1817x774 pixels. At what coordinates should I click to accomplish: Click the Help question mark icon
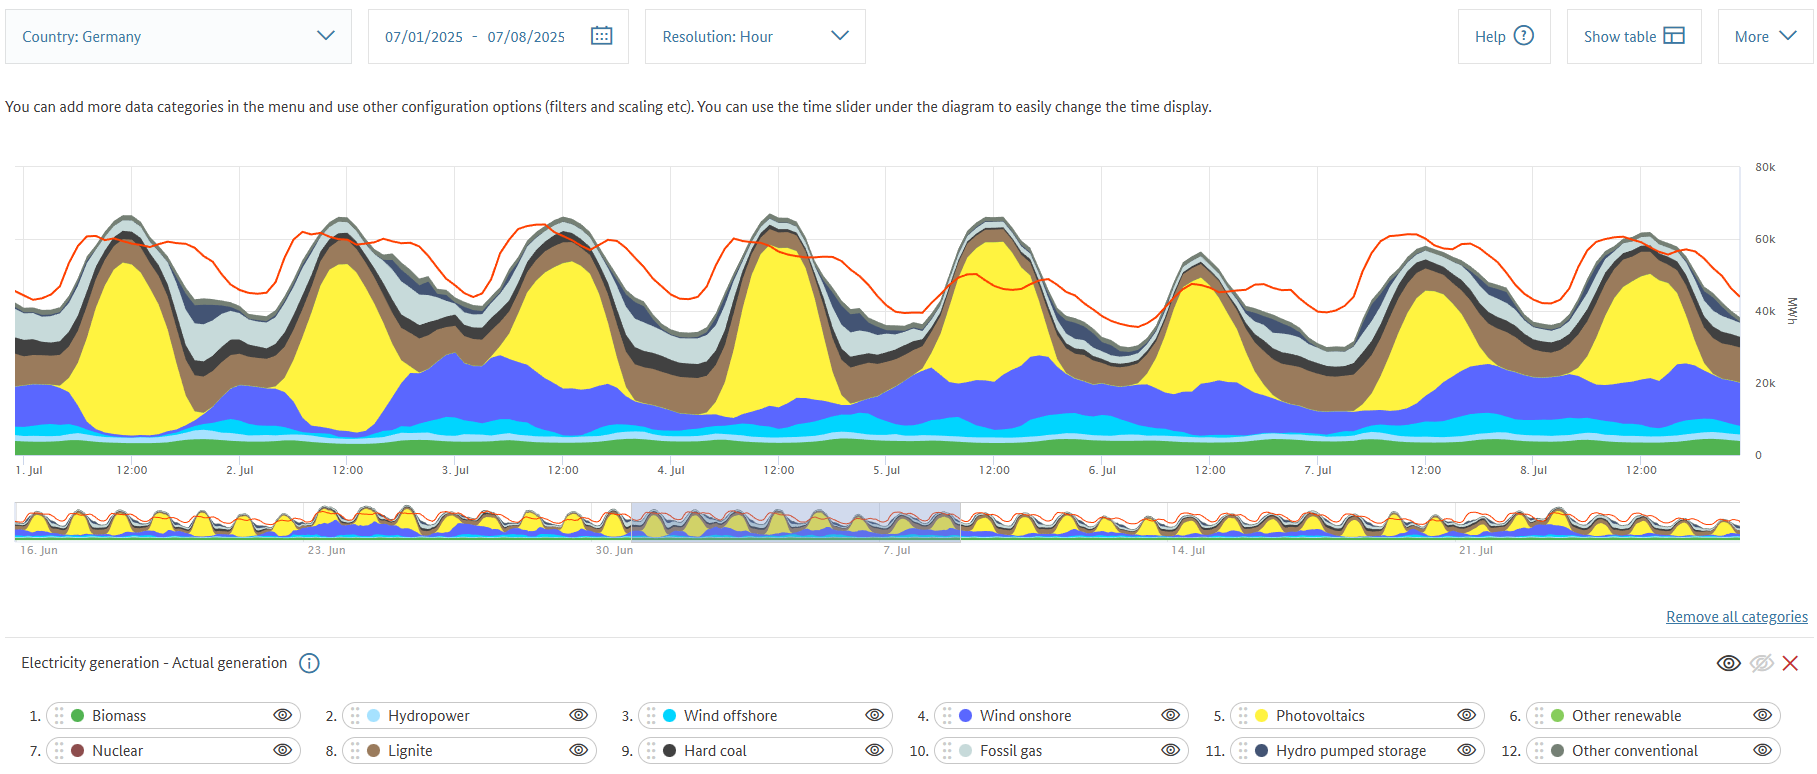(1523, 36)
